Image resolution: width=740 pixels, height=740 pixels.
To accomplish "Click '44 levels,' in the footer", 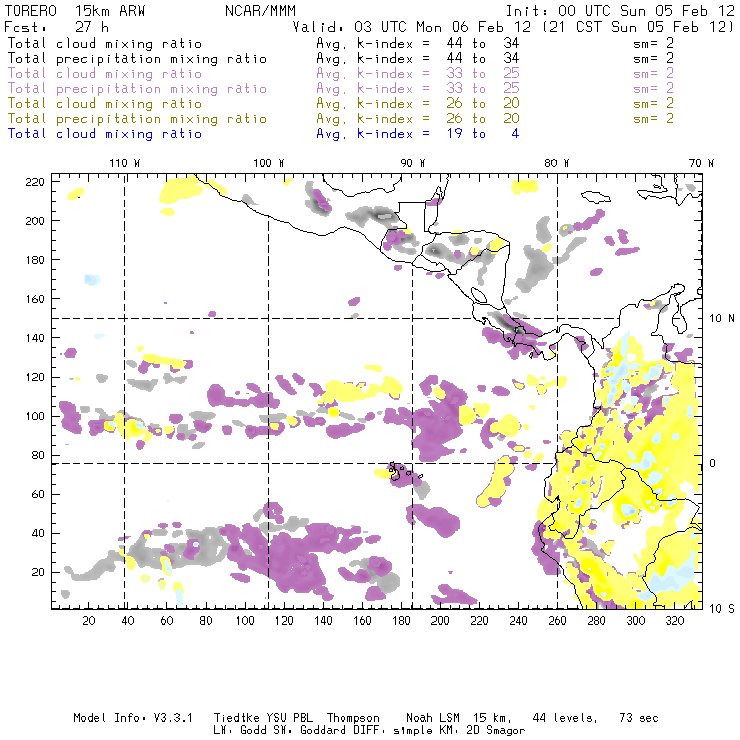I will pyautogui.click(x=565, y=718).
